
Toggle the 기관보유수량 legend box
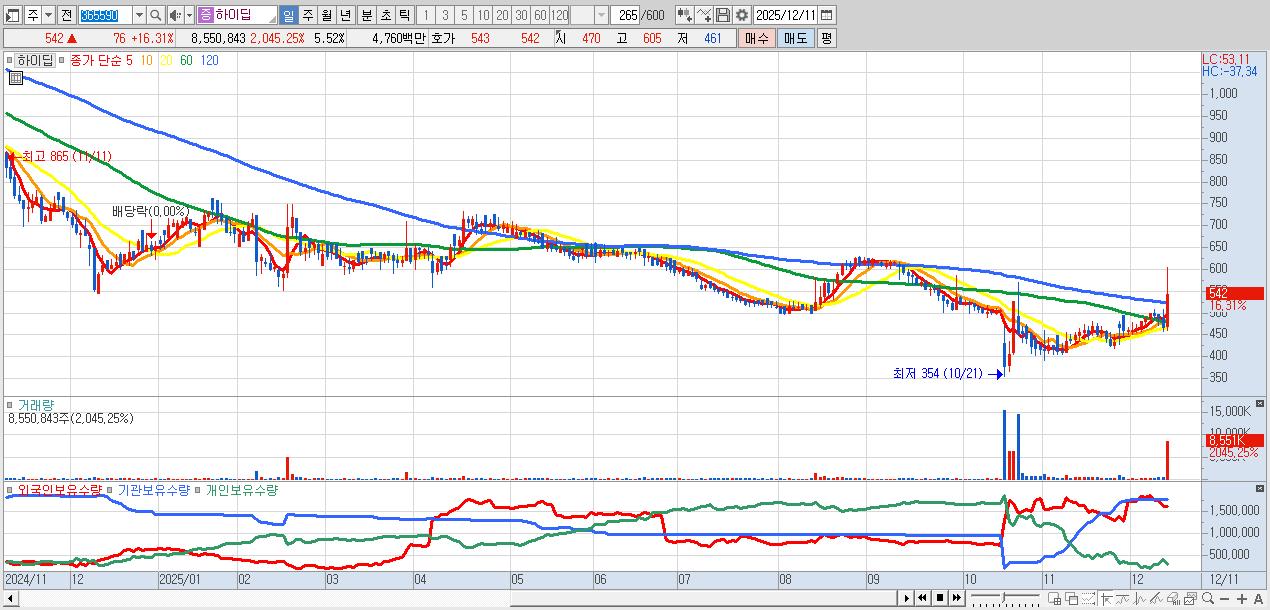click(110, 491)
